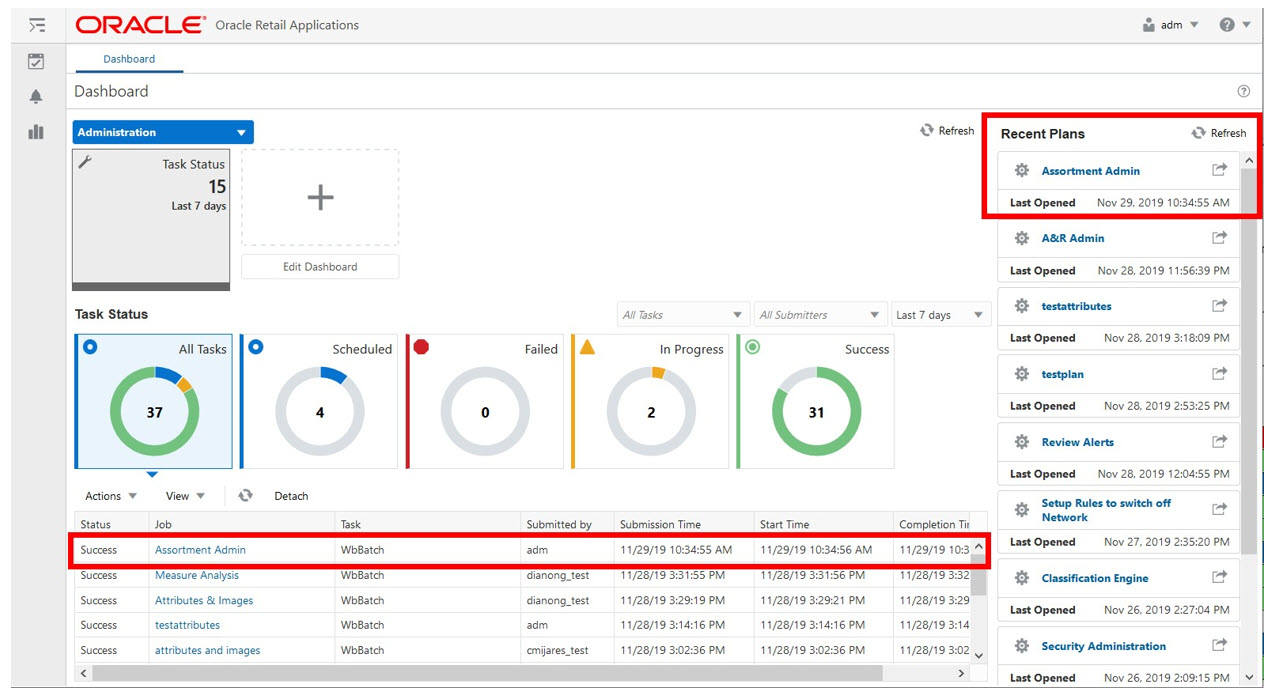Click the Edit Dashboard button
Screen dimensions: 1272x697
320,267
